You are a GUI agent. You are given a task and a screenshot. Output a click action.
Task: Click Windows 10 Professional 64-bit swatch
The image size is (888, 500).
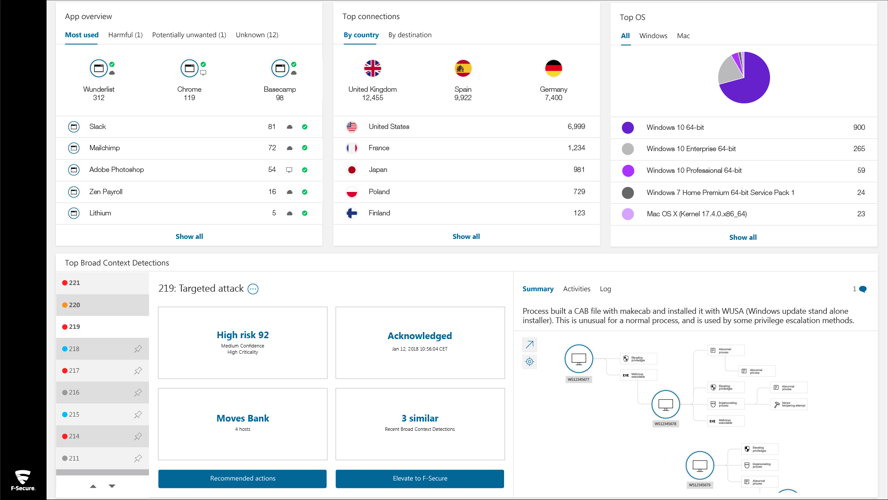(x=627, y=170)
